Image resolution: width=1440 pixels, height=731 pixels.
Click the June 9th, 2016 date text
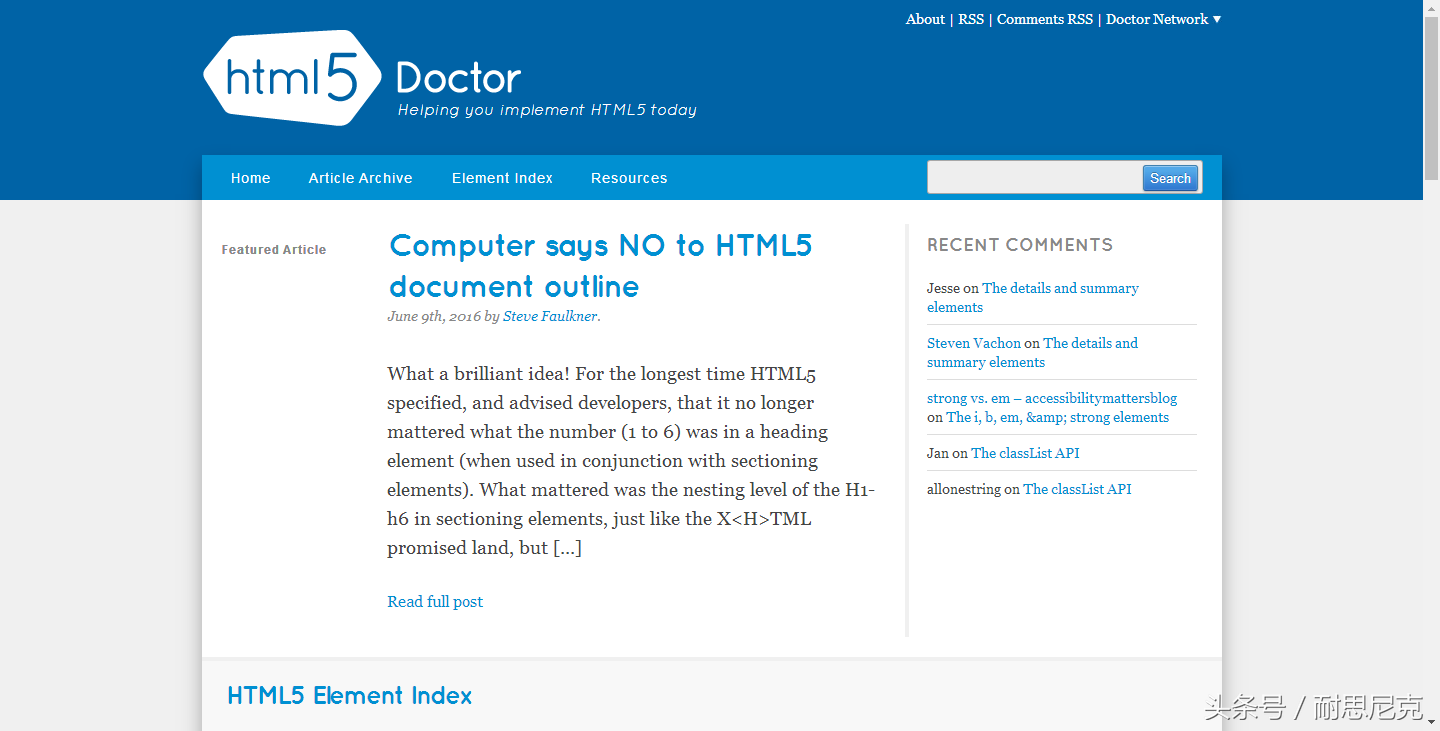coord(434,316)
